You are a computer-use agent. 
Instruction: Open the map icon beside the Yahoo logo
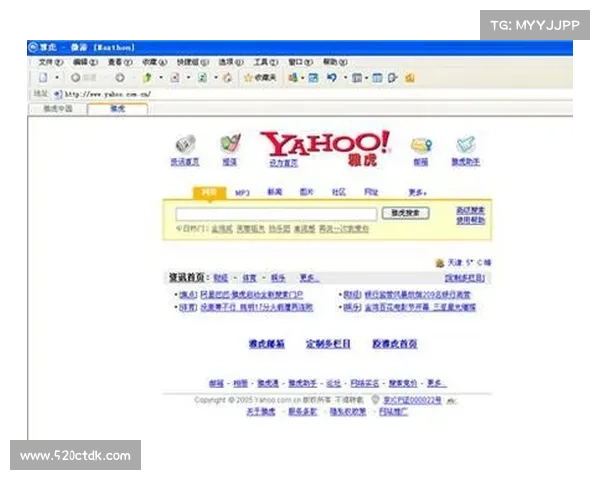230,144
